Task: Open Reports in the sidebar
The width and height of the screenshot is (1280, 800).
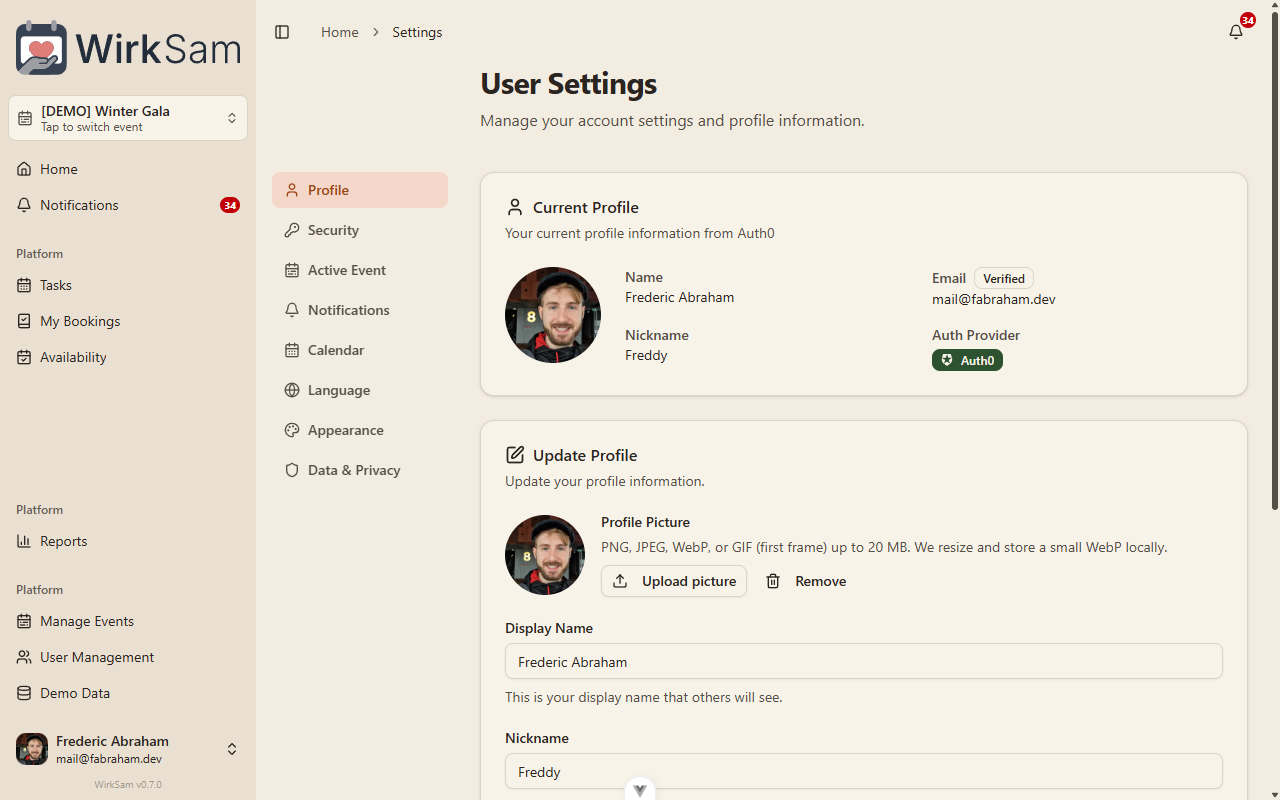Action: [128, 541]
